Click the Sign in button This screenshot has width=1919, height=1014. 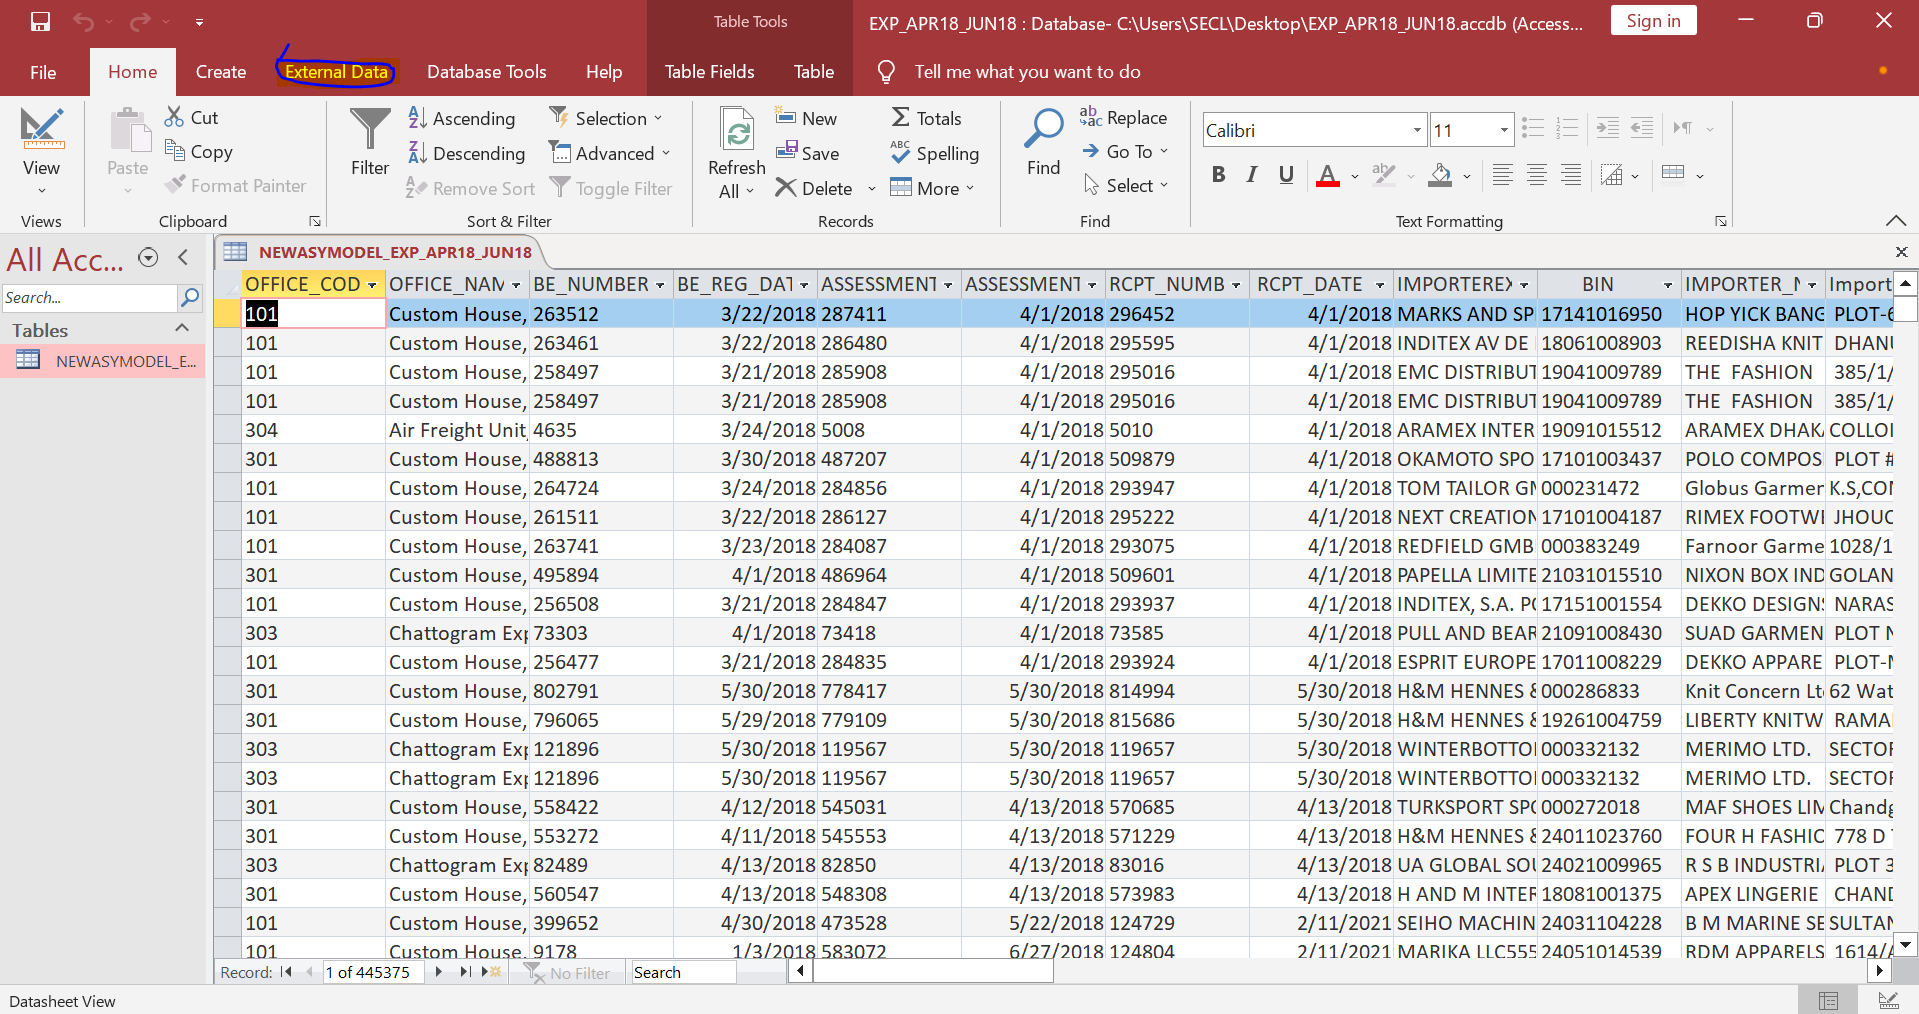pyautogui.click(x=1654, y=21)
